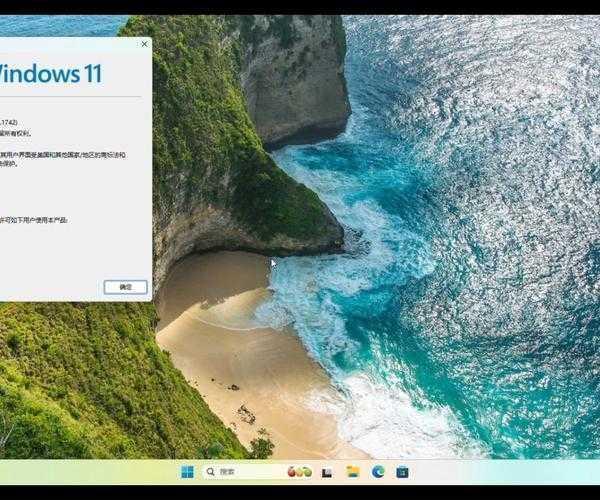Open Microsoft Store from the taskbar

point(402,472)
